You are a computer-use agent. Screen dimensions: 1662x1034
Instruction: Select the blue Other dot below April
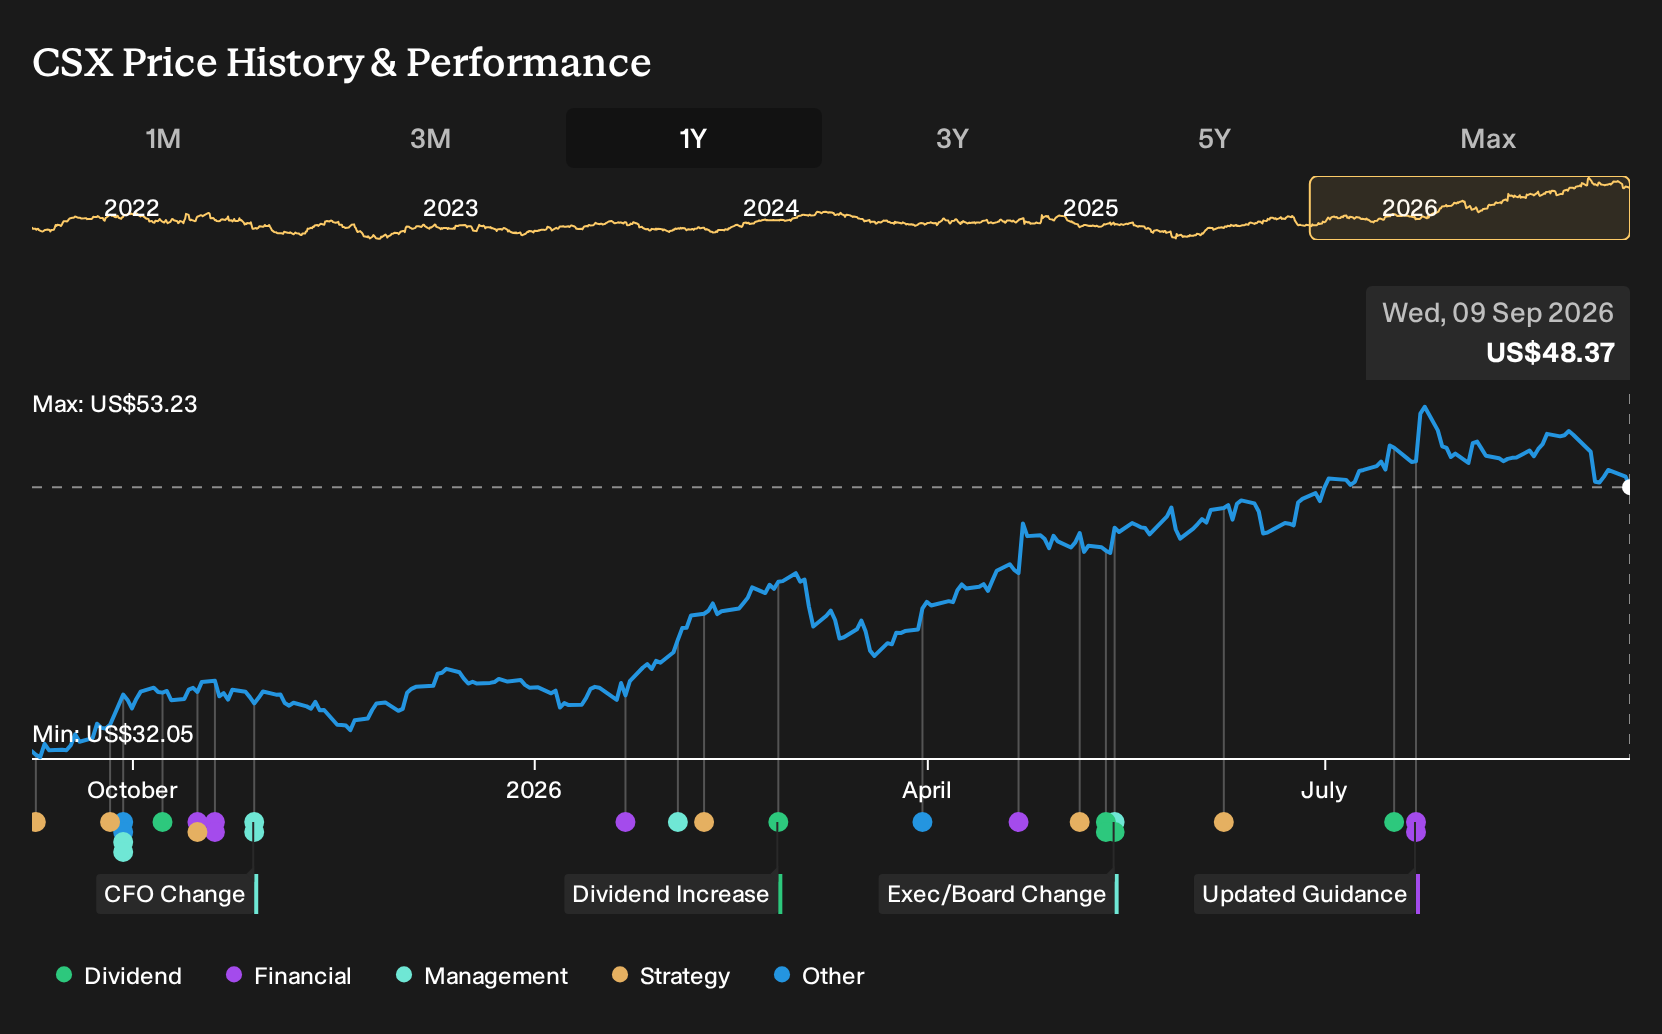click(922, 822)
